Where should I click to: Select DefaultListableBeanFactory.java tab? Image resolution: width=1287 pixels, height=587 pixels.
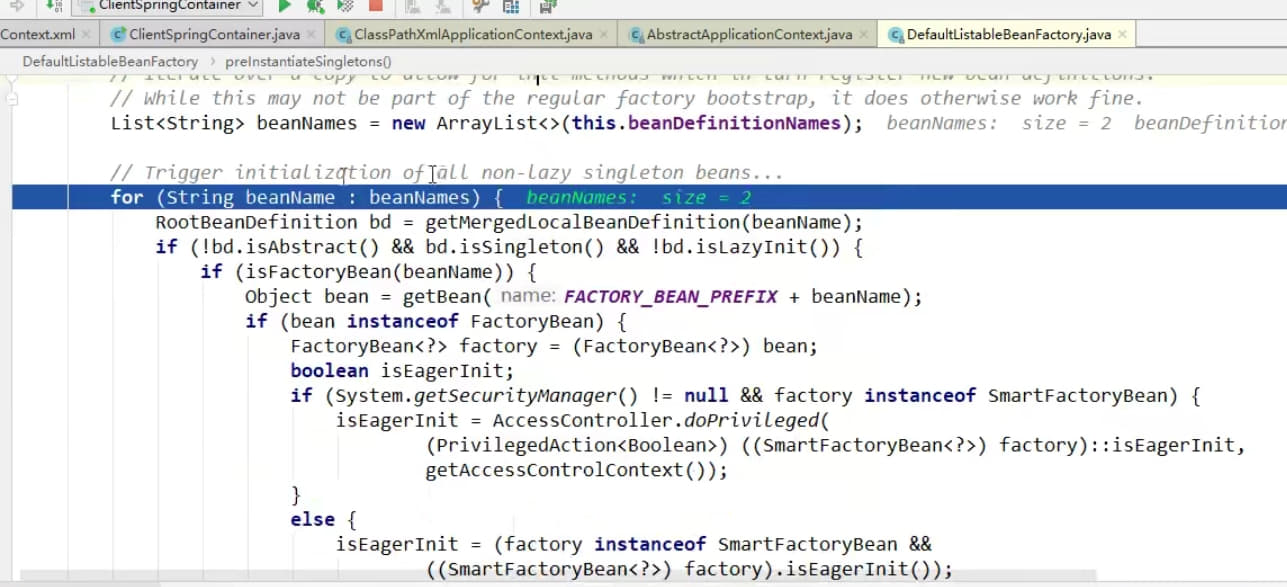pyautogui.click(x=1008, y=34)
